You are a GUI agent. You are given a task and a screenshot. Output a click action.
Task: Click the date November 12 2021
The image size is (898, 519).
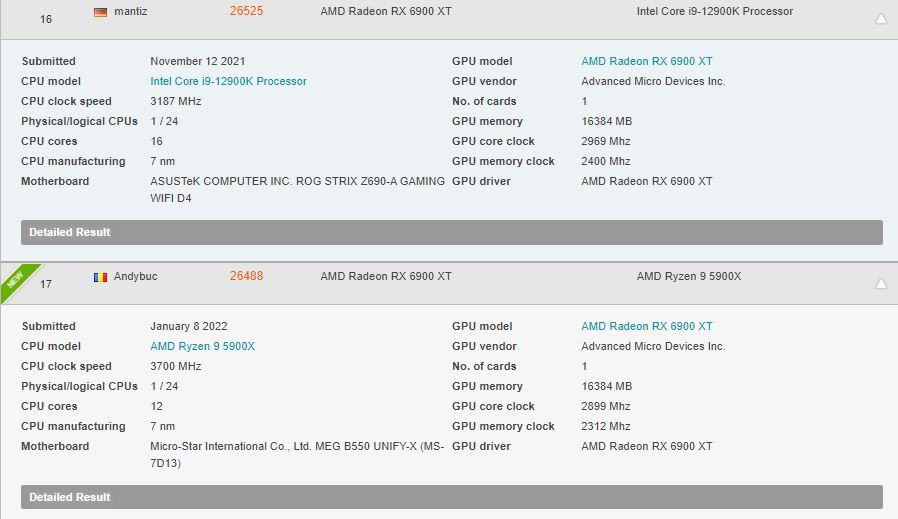point(198,61)
